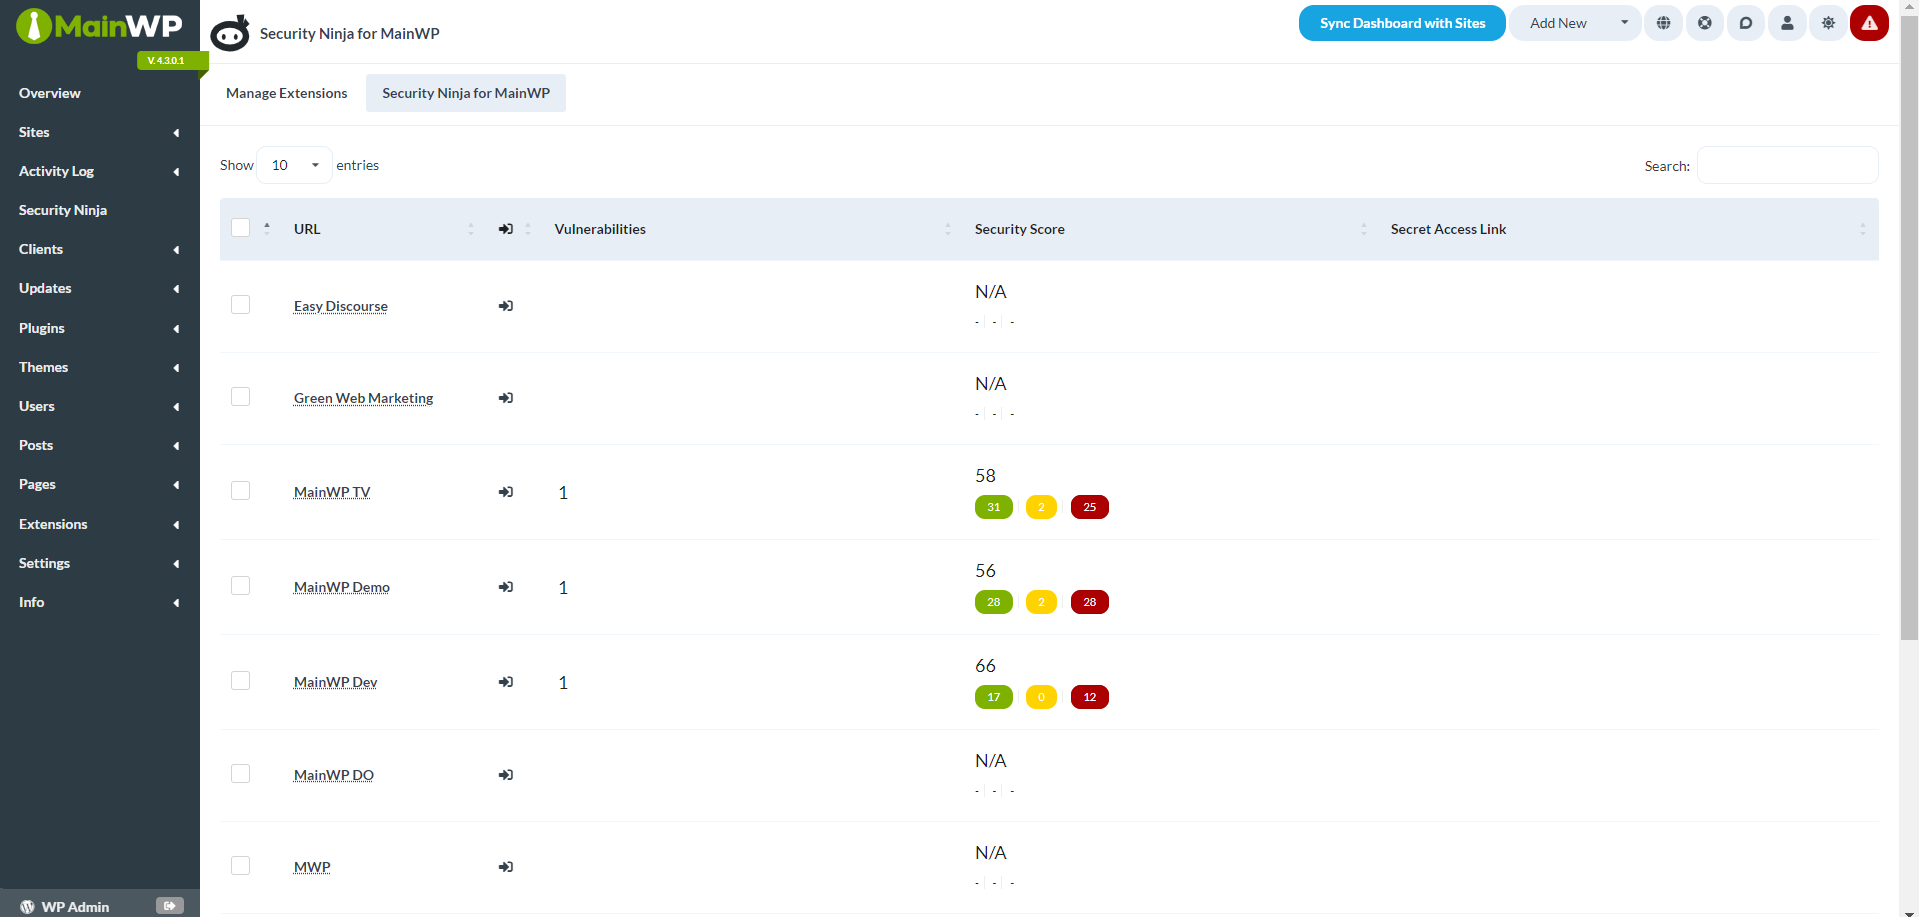The height and width of the screenshot is (917, 1919).
Task: Open the MainWP Dev site link
Action: (336, 682)
